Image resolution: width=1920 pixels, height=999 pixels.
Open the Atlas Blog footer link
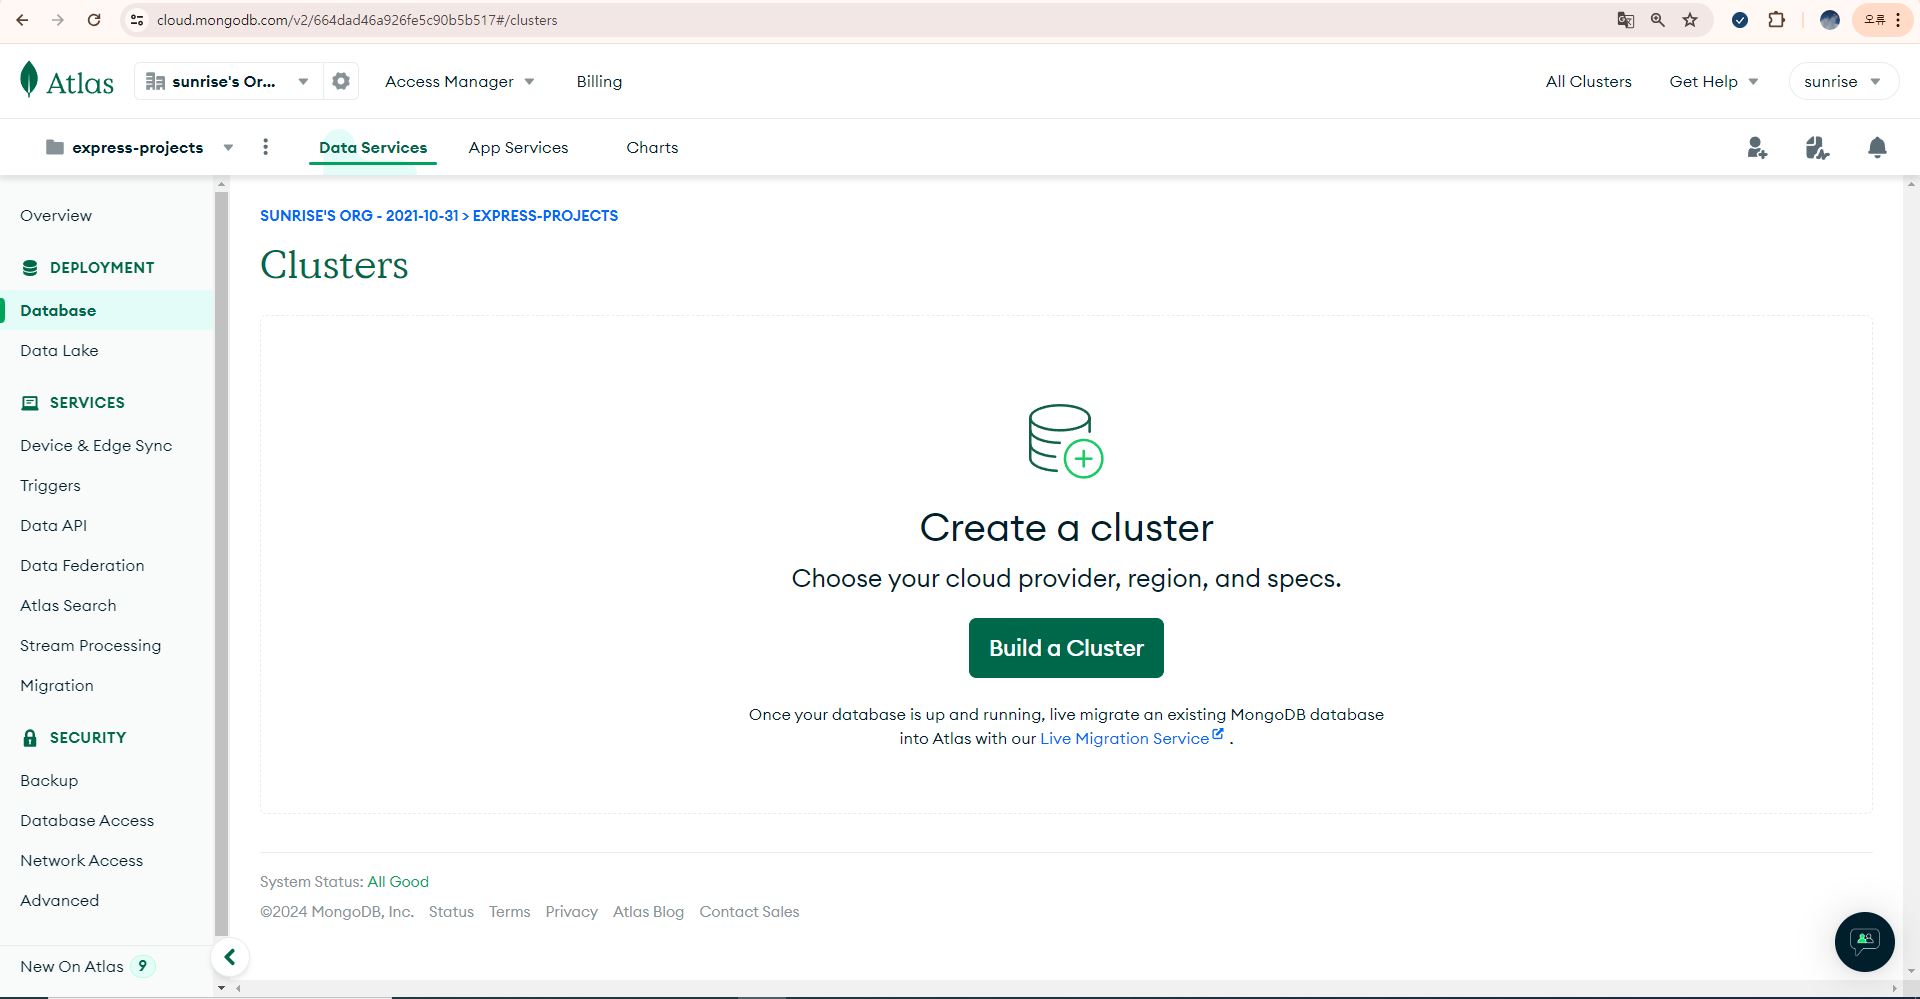click(x=648, y=911)
